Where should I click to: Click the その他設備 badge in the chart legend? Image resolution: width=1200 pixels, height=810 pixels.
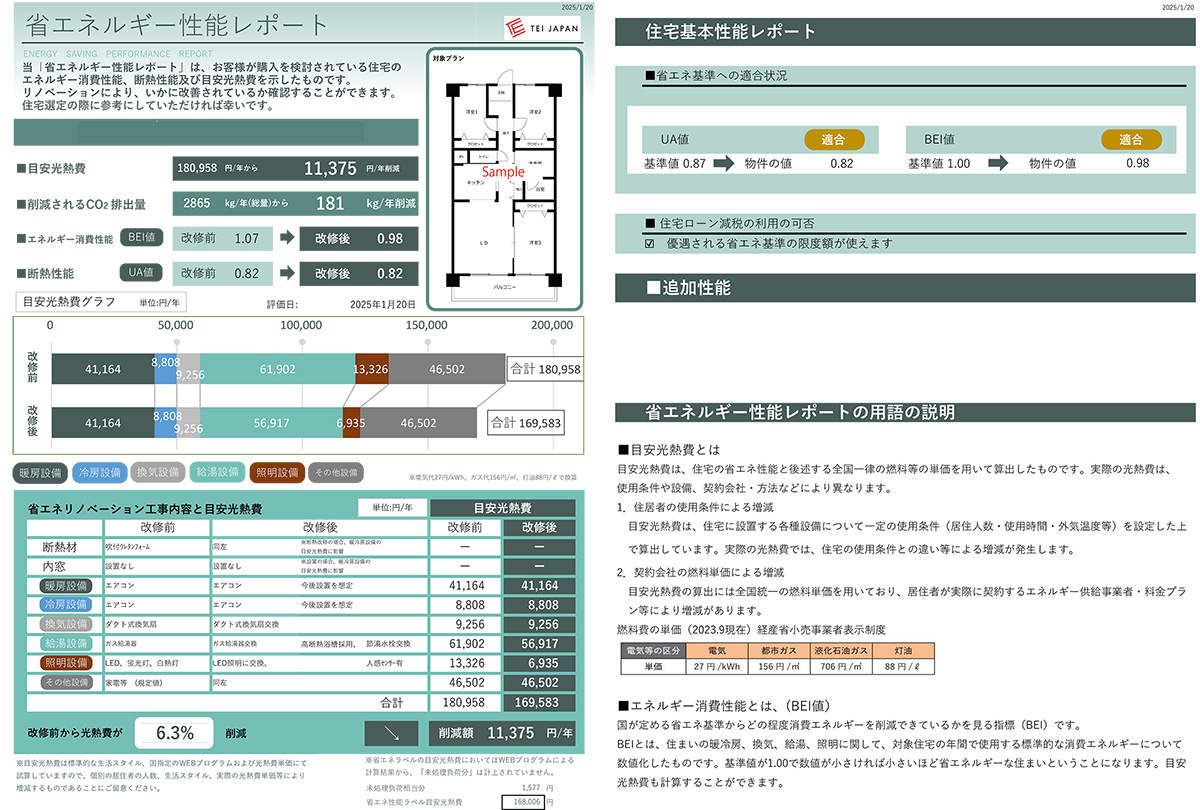[337, 472]
